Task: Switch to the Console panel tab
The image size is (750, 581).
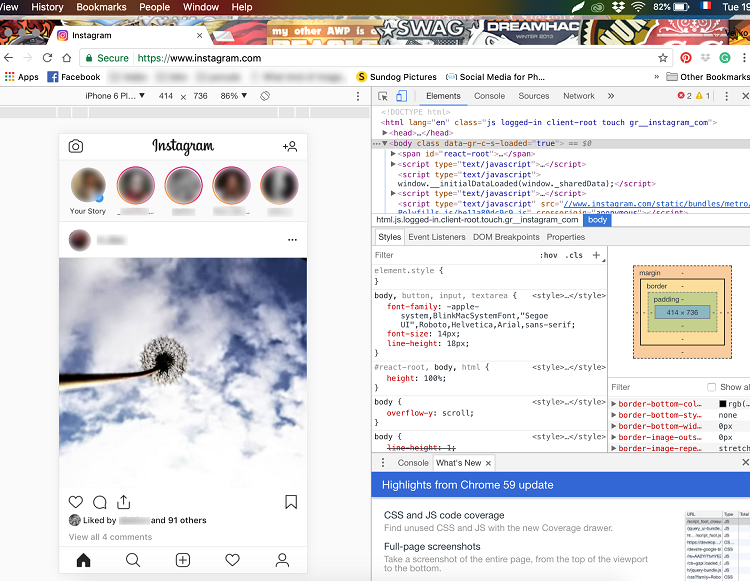Action: coord(489,96)
